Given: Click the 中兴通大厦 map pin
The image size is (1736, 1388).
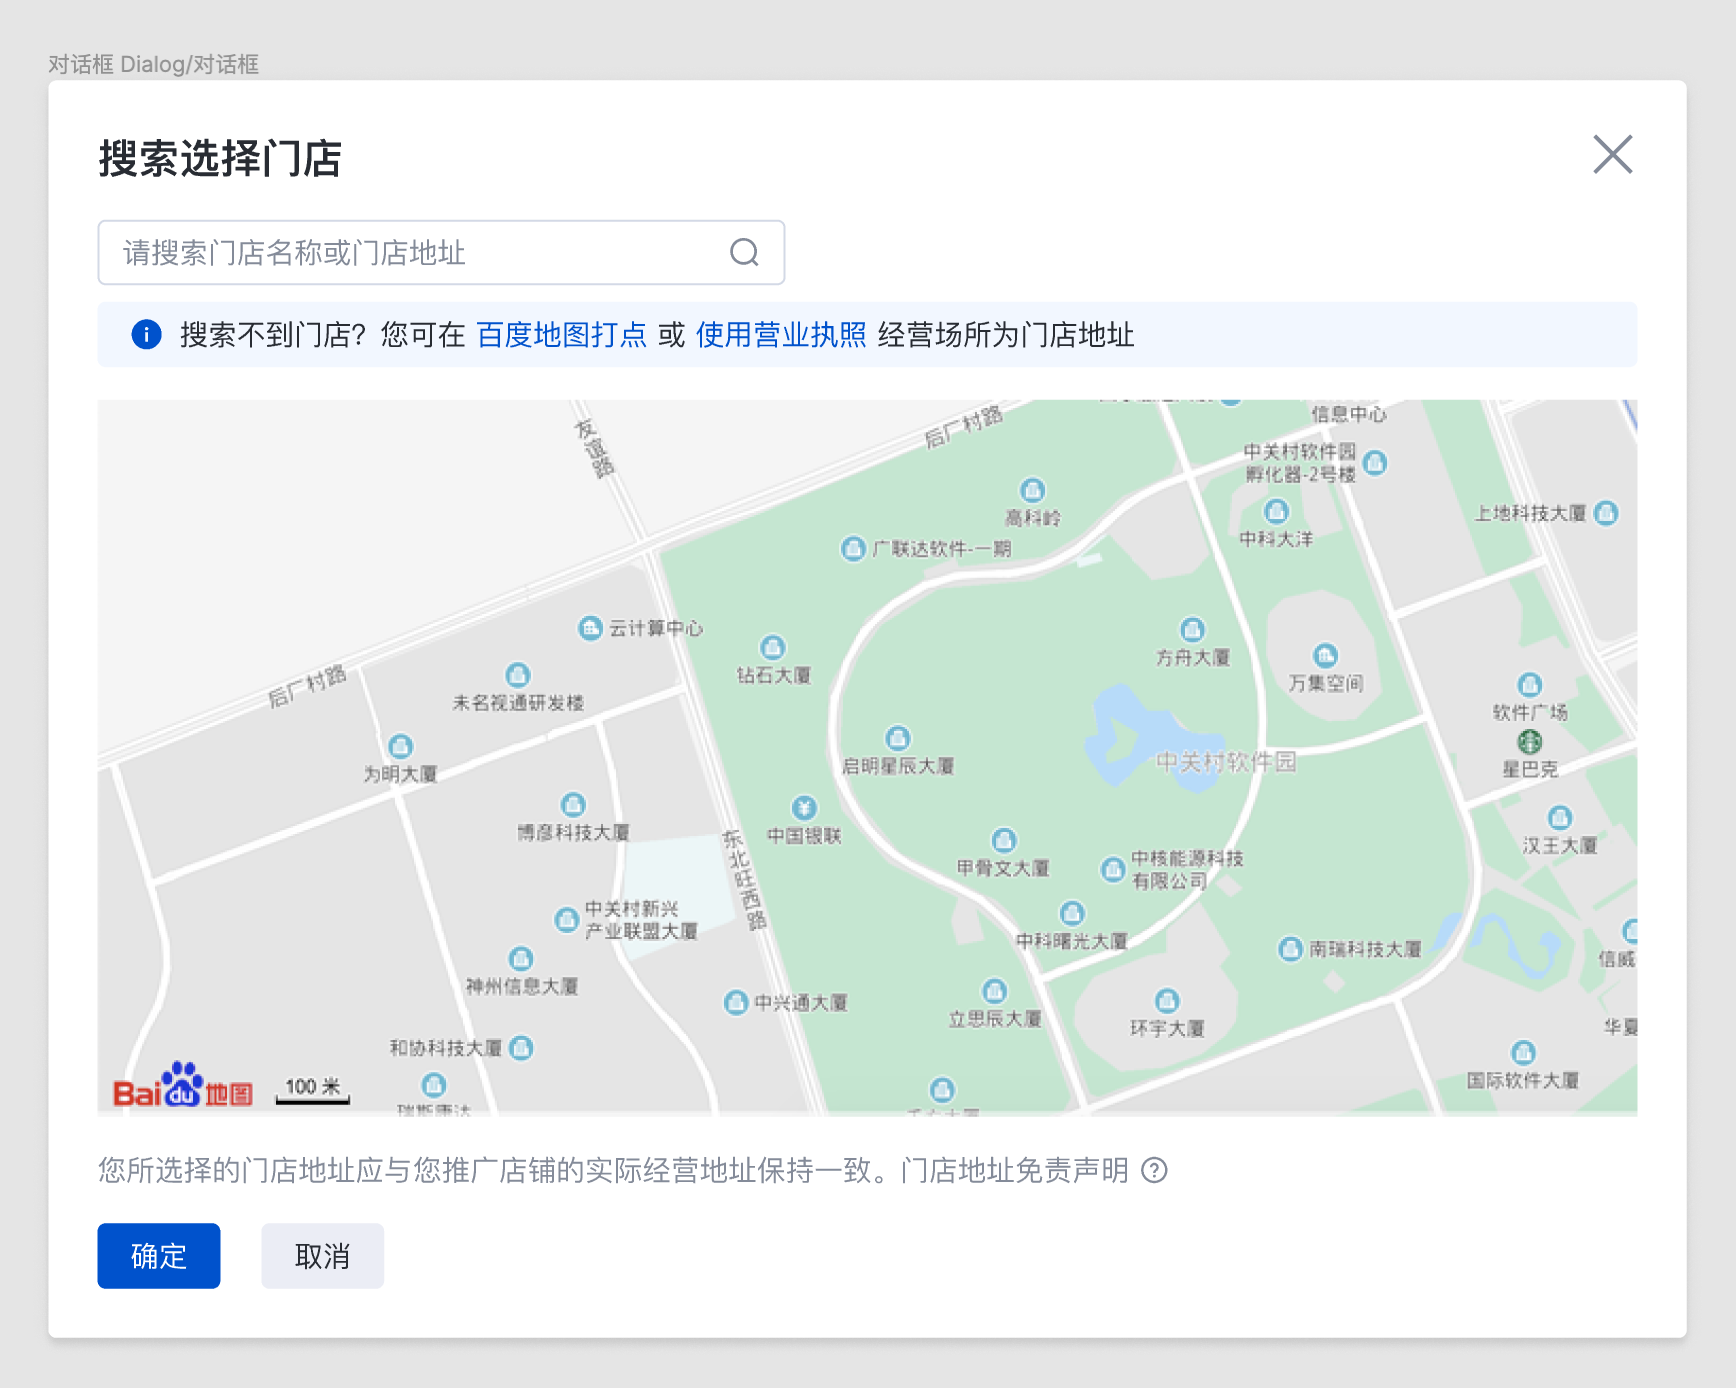Looking at the screenshot, I should (x=736, y=1002).
